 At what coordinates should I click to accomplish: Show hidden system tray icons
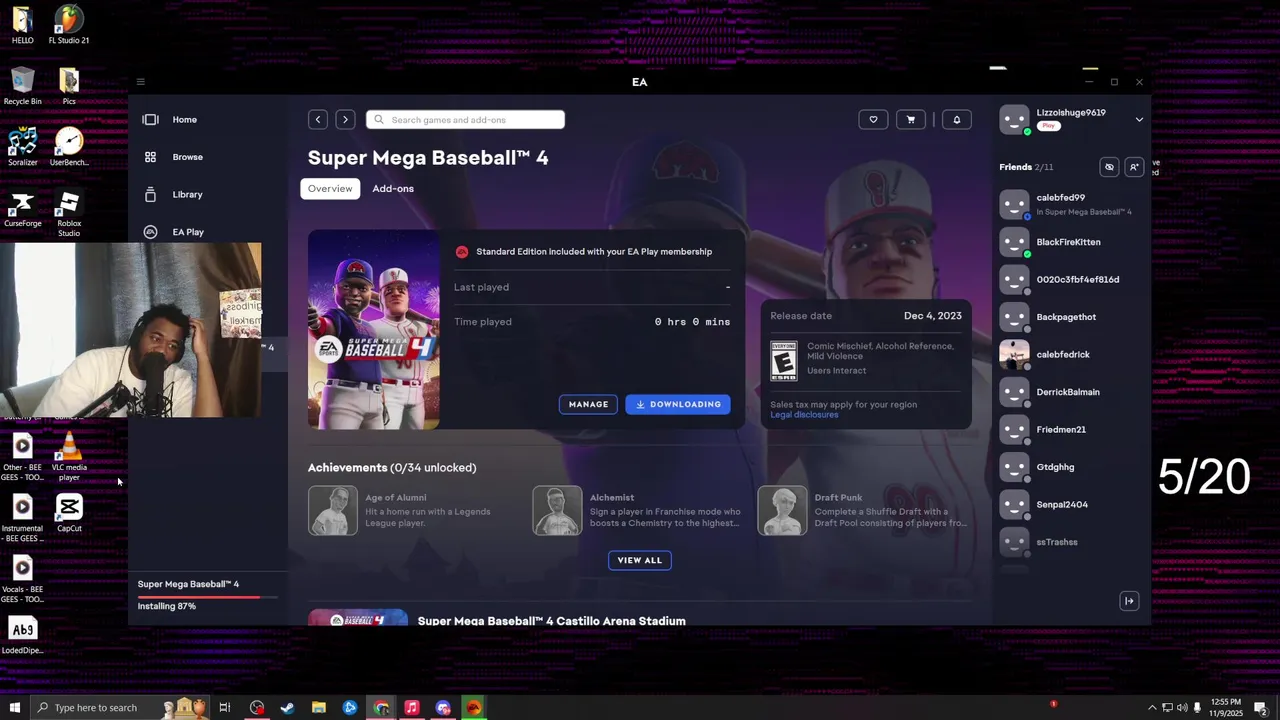pyautogui.click(x=1151, y=708)
